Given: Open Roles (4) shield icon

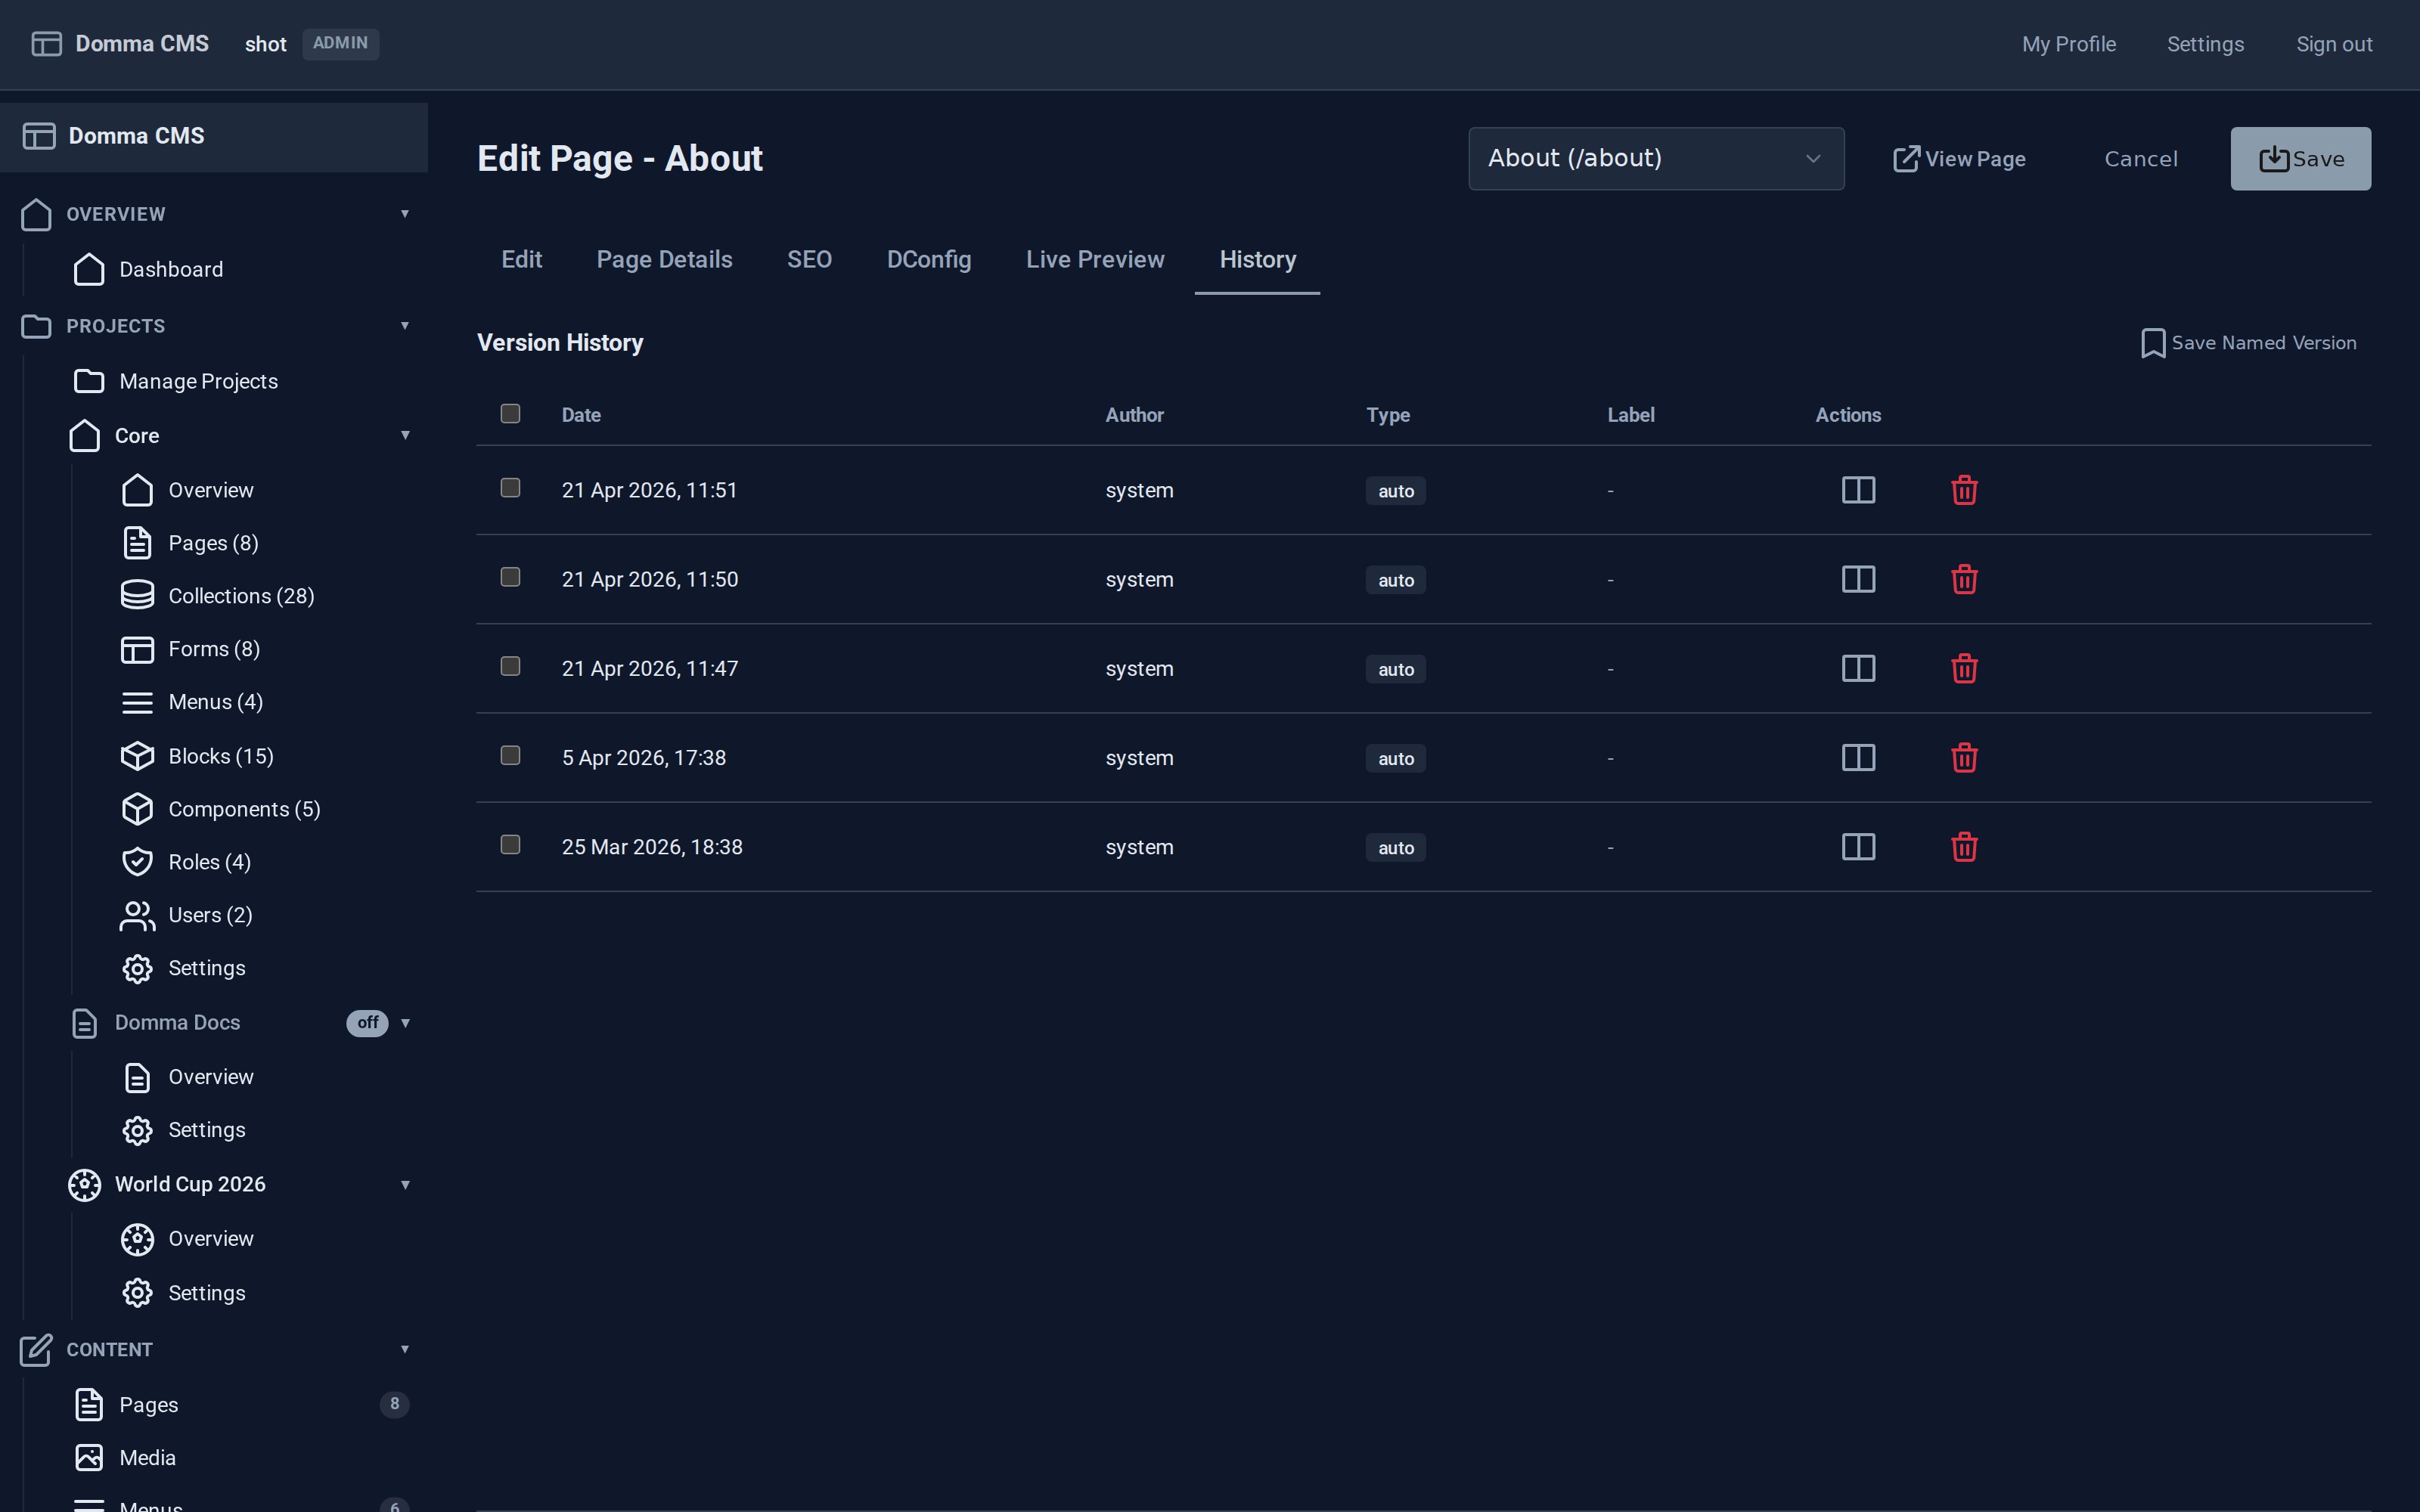Looking at the screenshot, I should (137, 862).
